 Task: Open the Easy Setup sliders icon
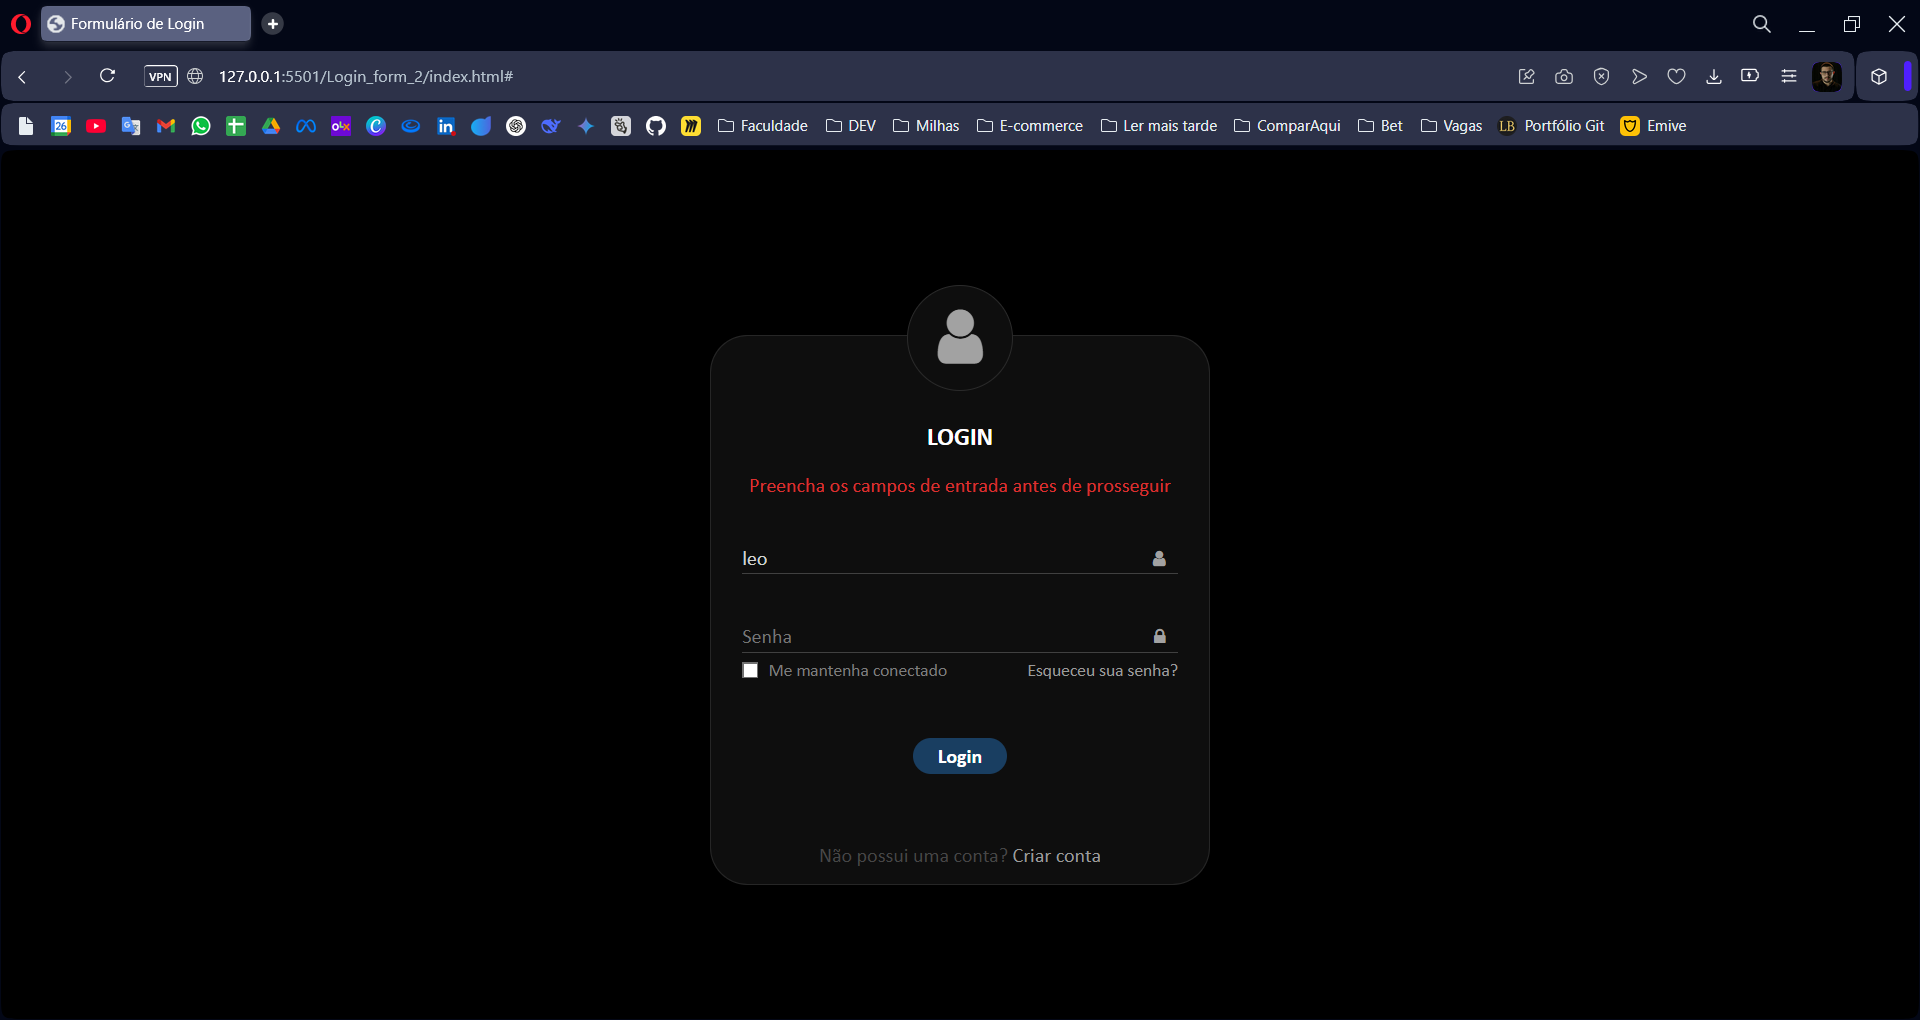pos(1789,76)
